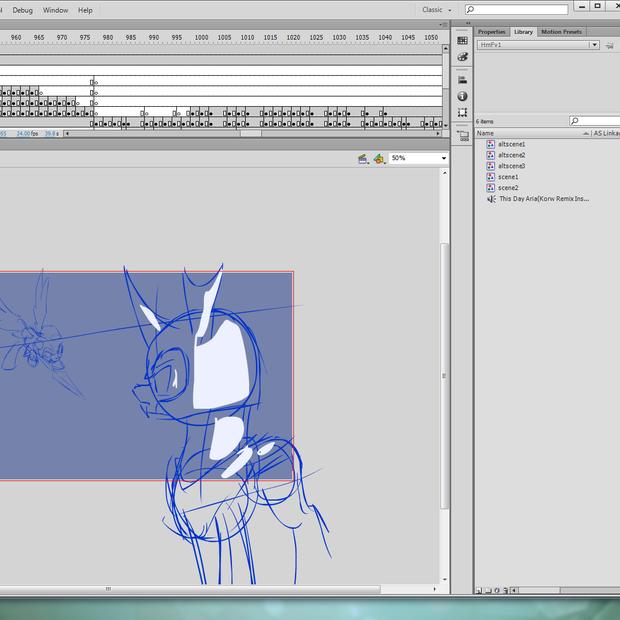Click stage scroll up arrow
Viewport: 620px width, 620px height.
click(444, 173)
